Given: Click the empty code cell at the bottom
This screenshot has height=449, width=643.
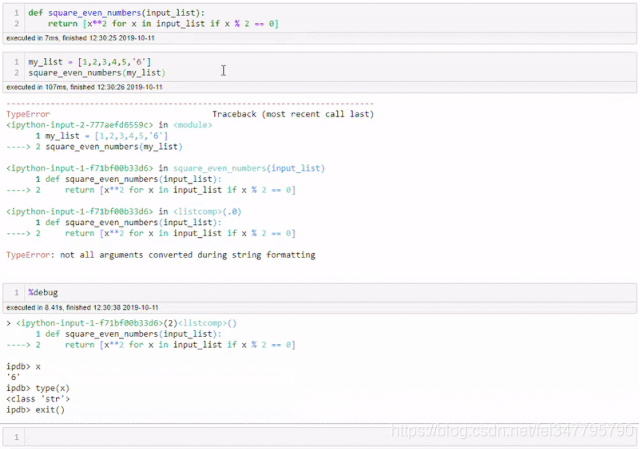Looking at the screenshot, I should click(320, 437).
